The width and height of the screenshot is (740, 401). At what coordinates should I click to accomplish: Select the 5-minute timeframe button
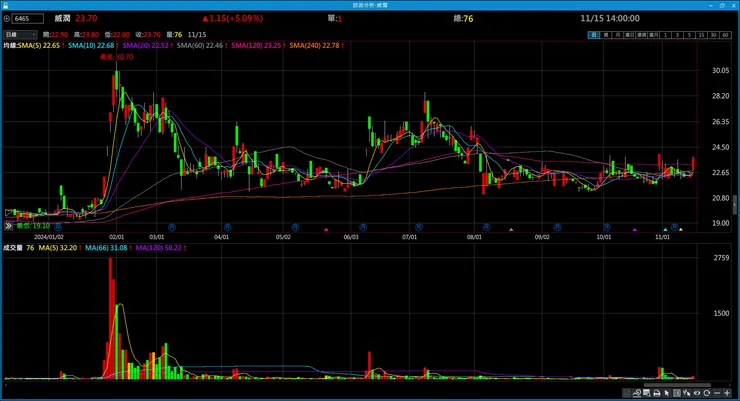689,34
